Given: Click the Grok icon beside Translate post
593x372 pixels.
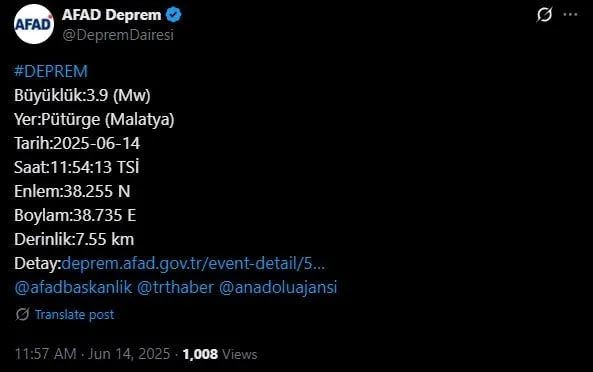Looking at the screenshot, I should 23,314.
